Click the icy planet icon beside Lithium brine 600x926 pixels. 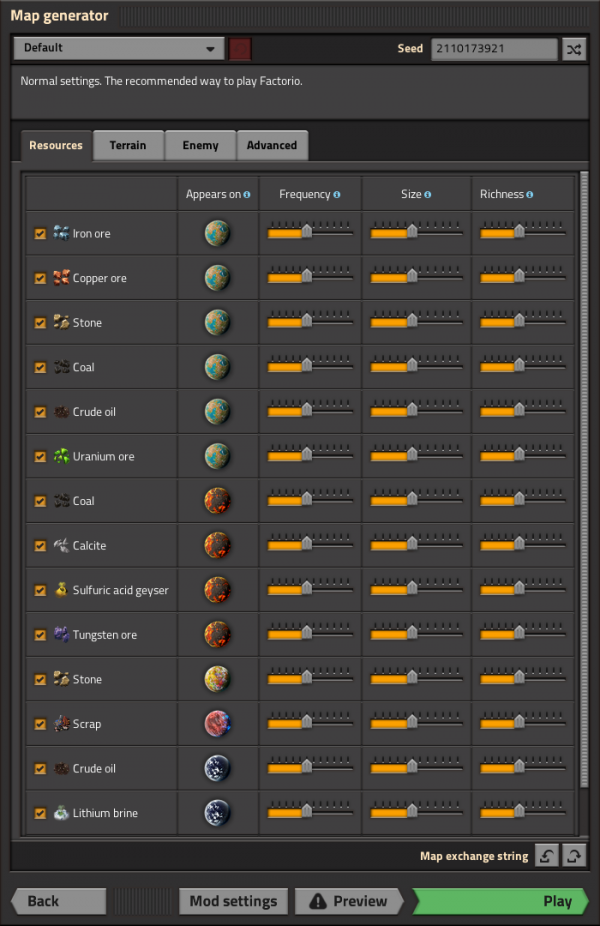coord(217,812)
